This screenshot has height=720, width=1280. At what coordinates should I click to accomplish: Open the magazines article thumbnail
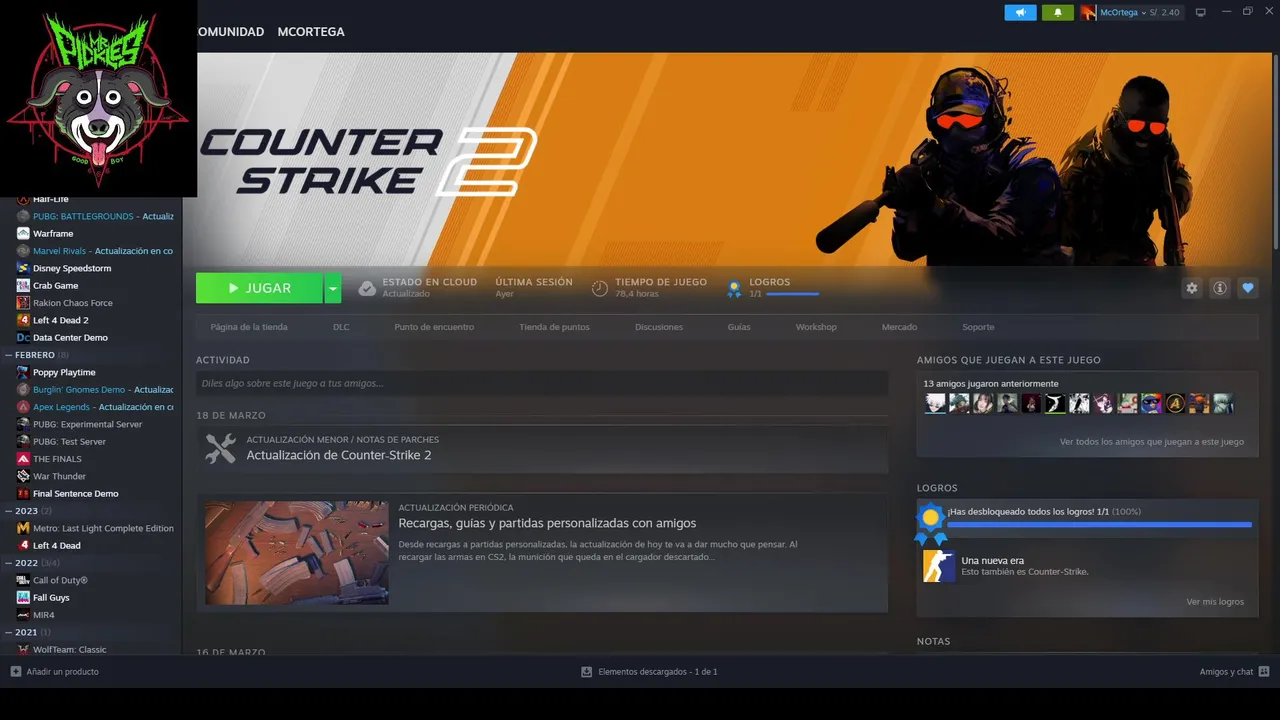(x=297, y=553)
